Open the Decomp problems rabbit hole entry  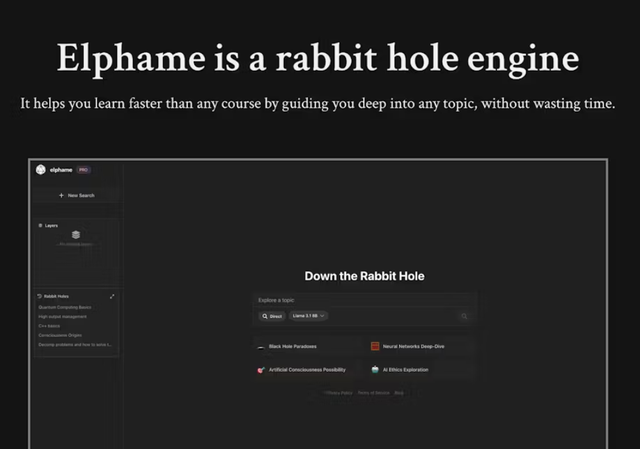pos(75,345)
